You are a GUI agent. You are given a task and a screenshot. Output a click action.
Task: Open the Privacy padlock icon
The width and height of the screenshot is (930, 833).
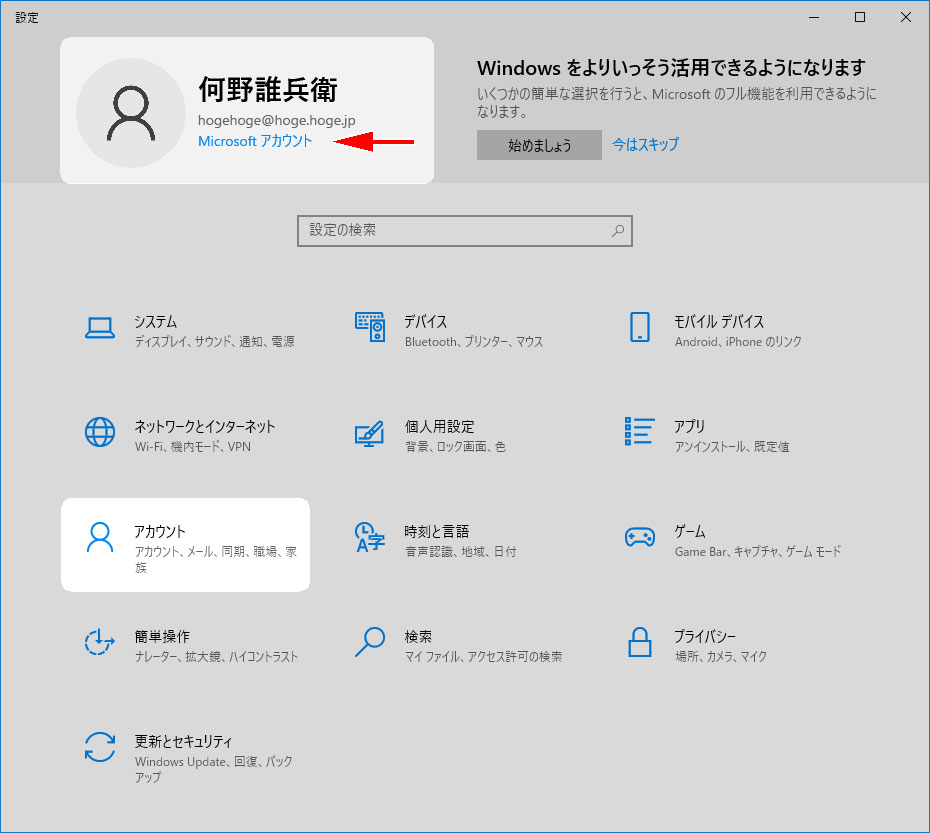click(x=640, y=642)
